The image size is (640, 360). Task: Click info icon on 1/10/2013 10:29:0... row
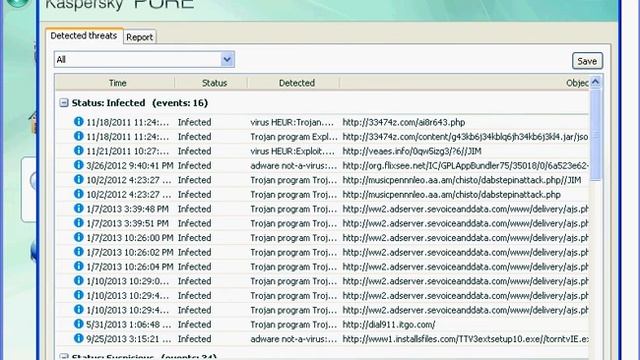point(78,281)
